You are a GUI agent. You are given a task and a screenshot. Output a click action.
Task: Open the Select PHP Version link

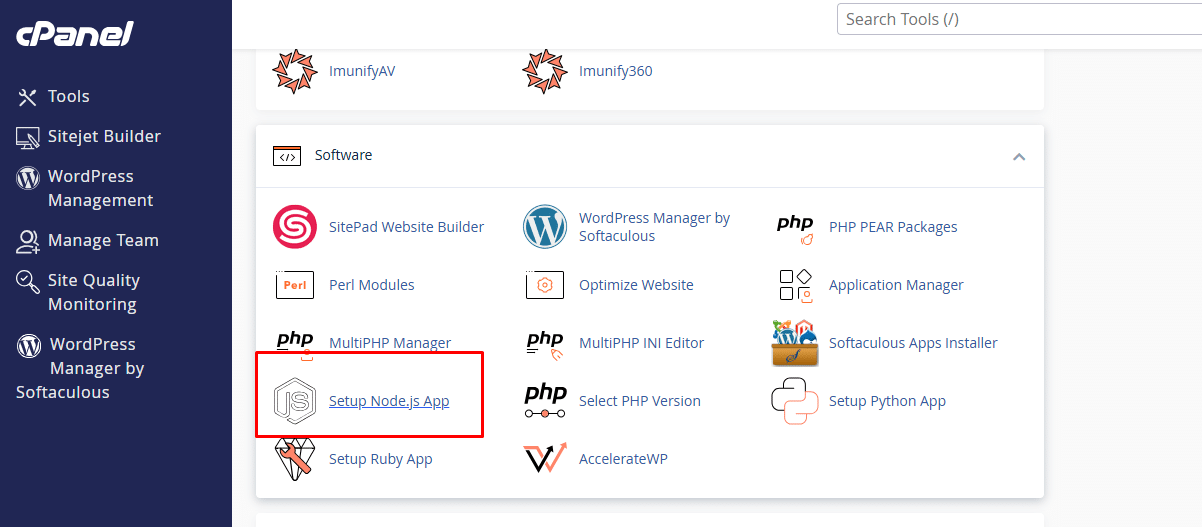click(640, 401)
